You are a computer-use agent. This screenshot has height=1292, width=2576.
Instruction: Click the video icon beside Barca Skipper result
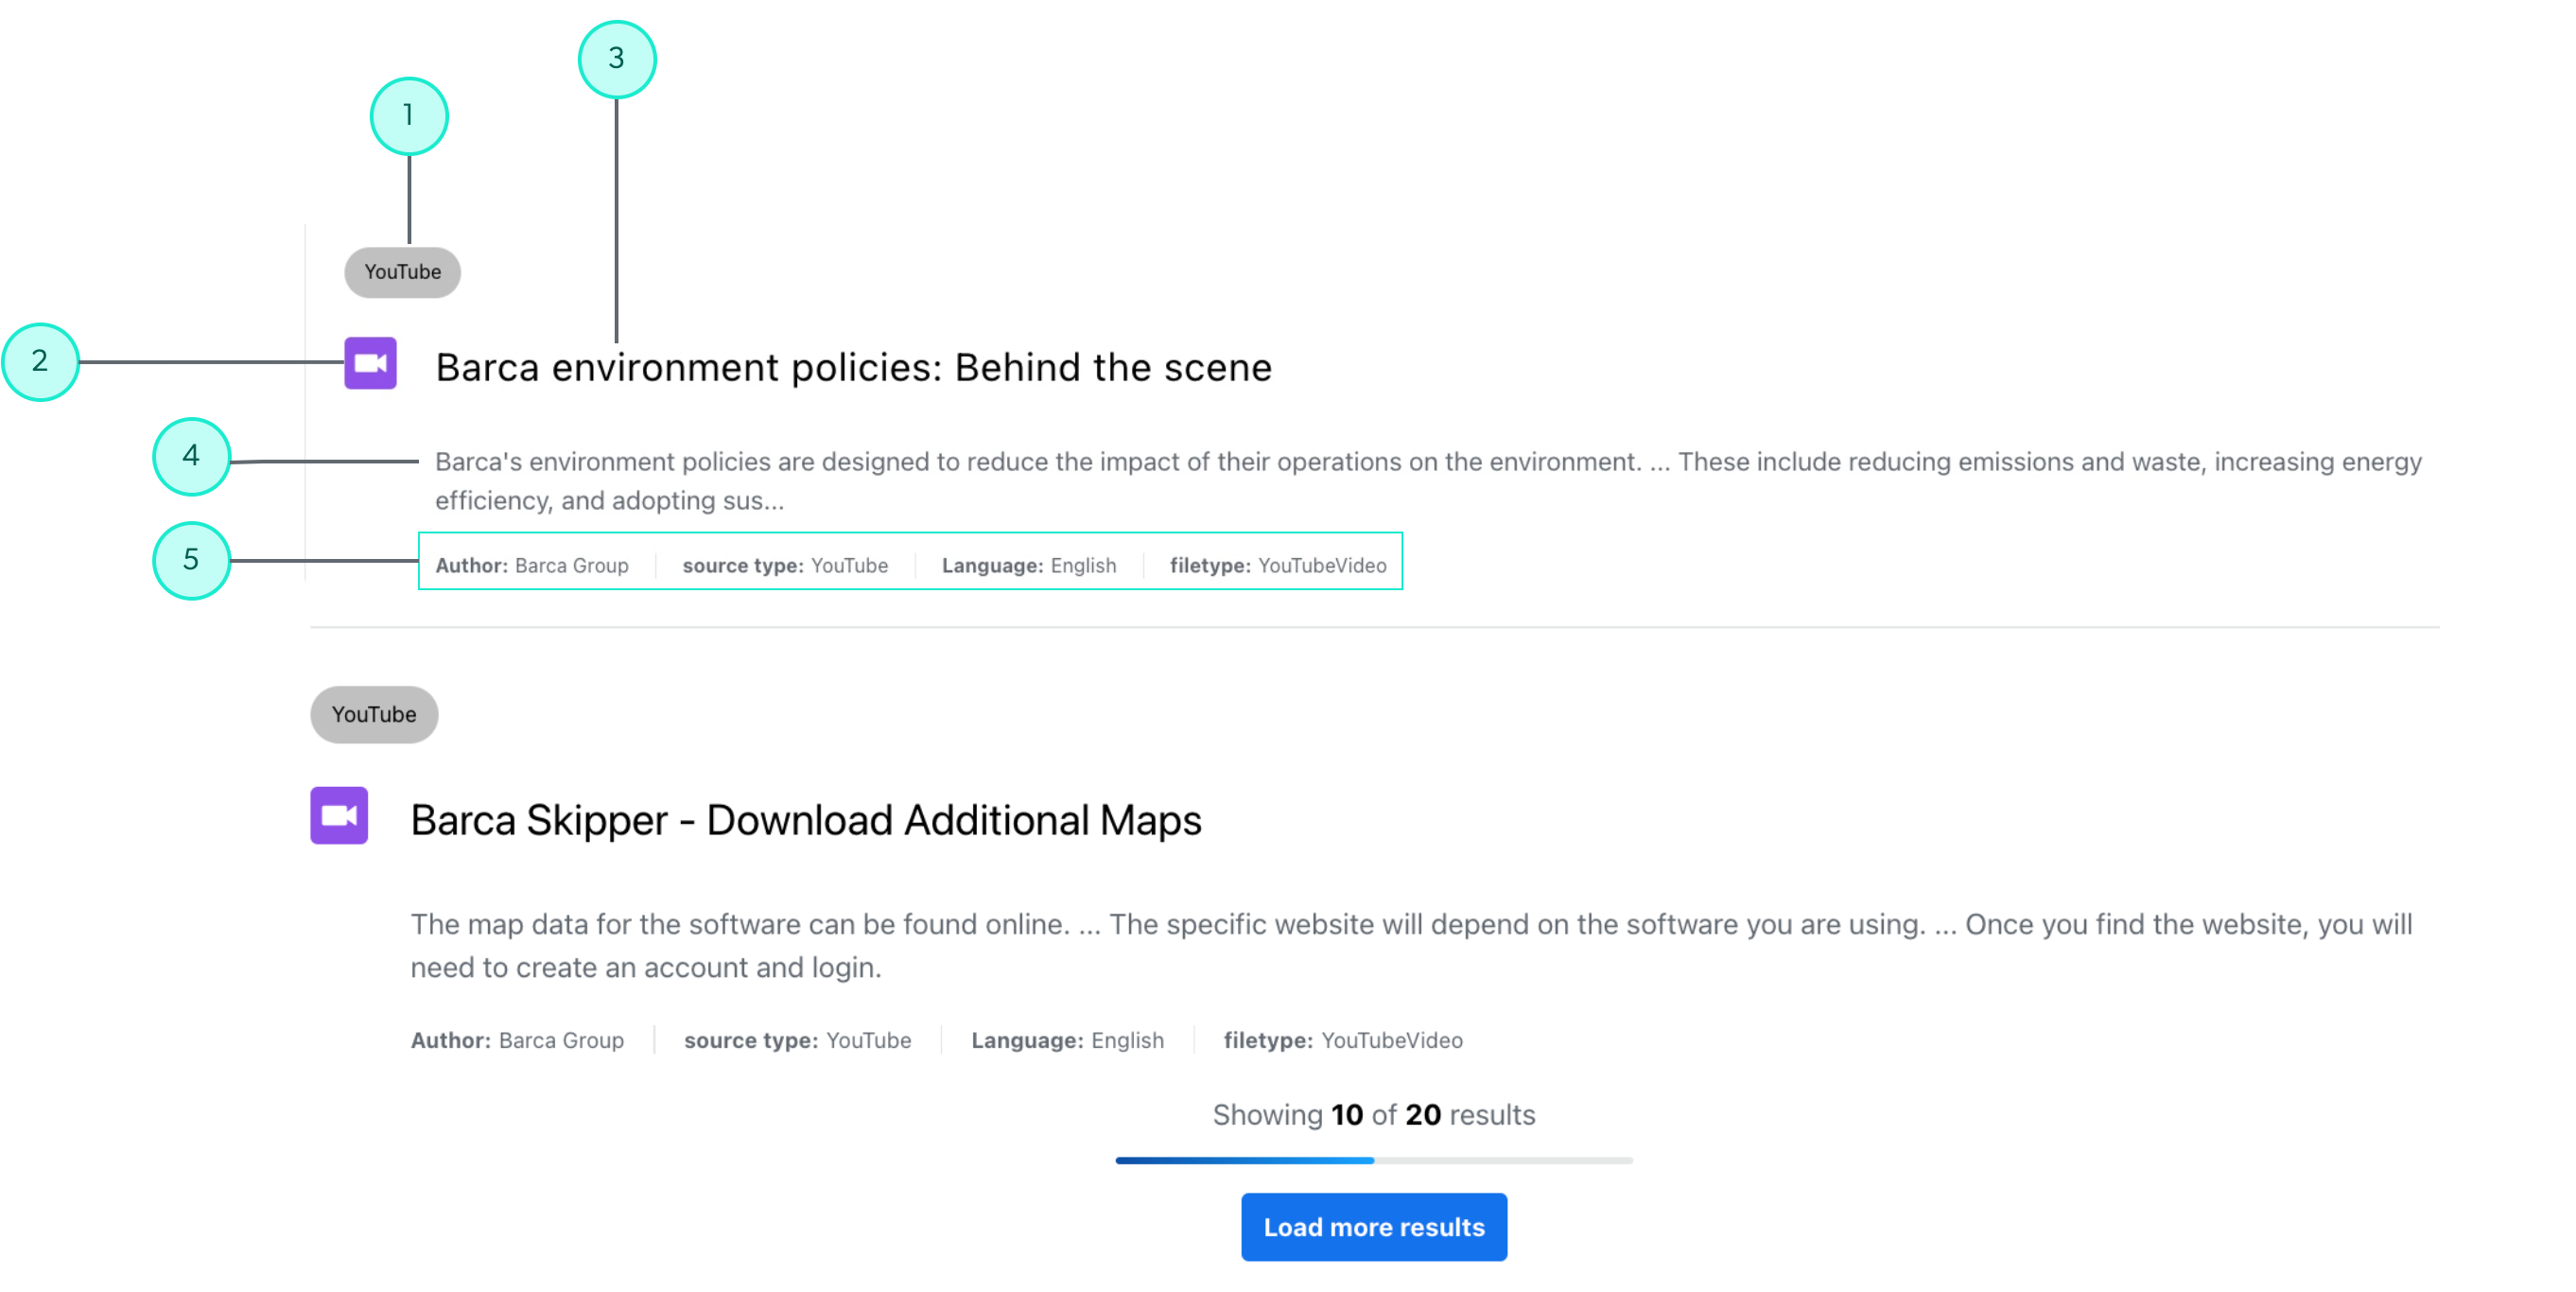339,815
